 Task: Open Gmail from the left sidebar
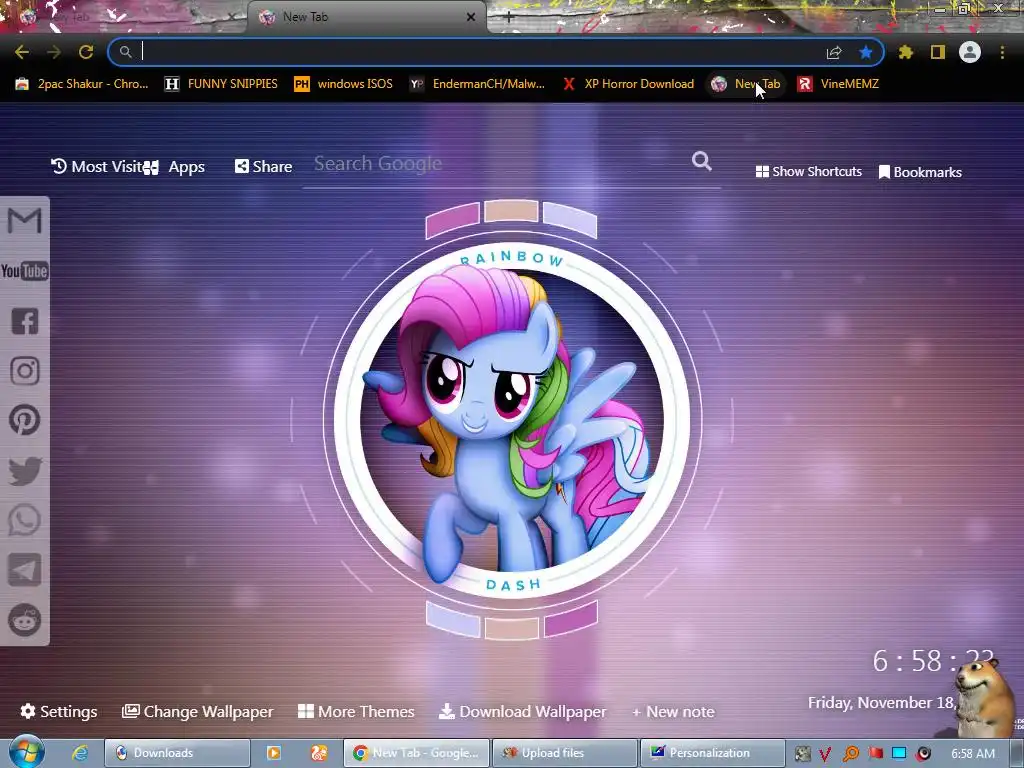click(x=24, y=220)
